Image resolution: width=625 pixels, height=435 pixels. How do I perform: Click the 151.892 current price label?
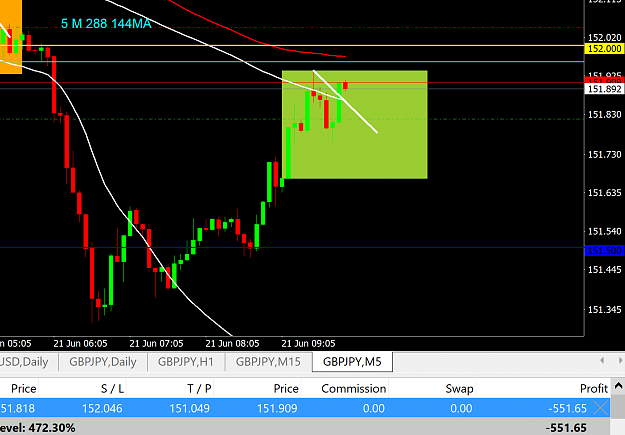pos(604,89)
